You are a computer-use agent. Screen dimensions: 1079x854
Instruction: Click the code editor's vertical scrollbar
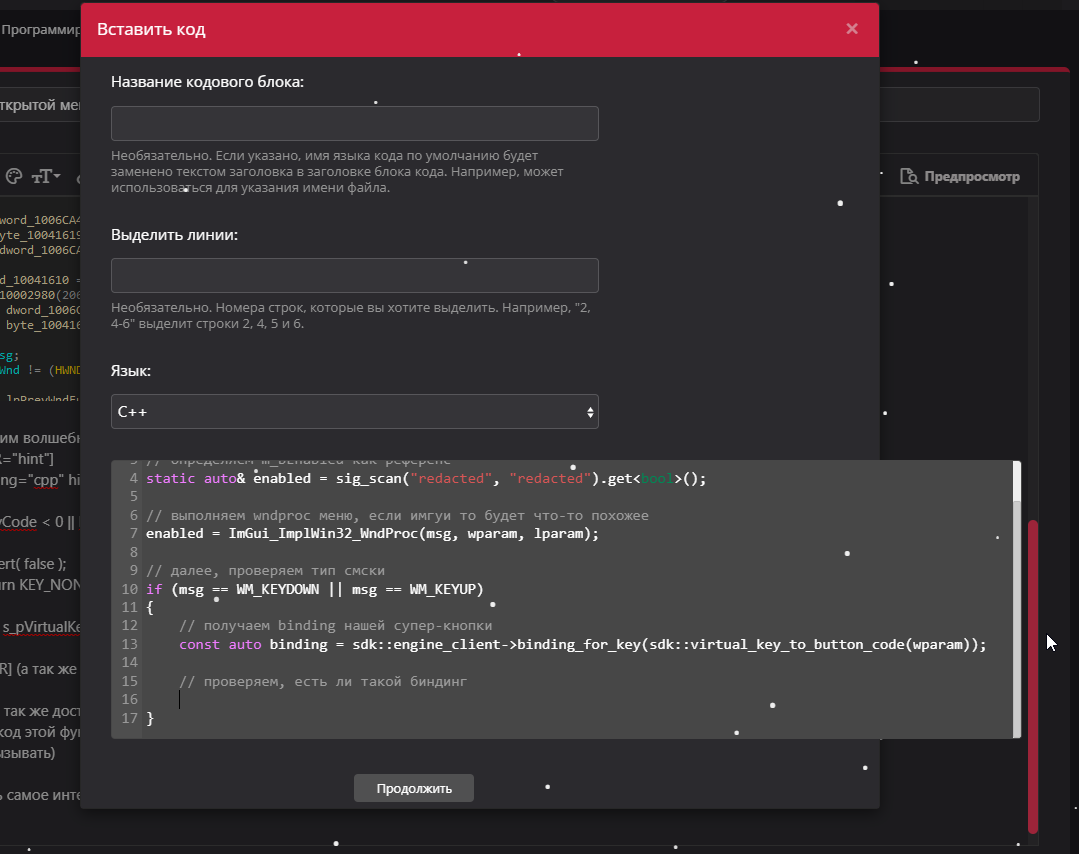point(1017,600)
